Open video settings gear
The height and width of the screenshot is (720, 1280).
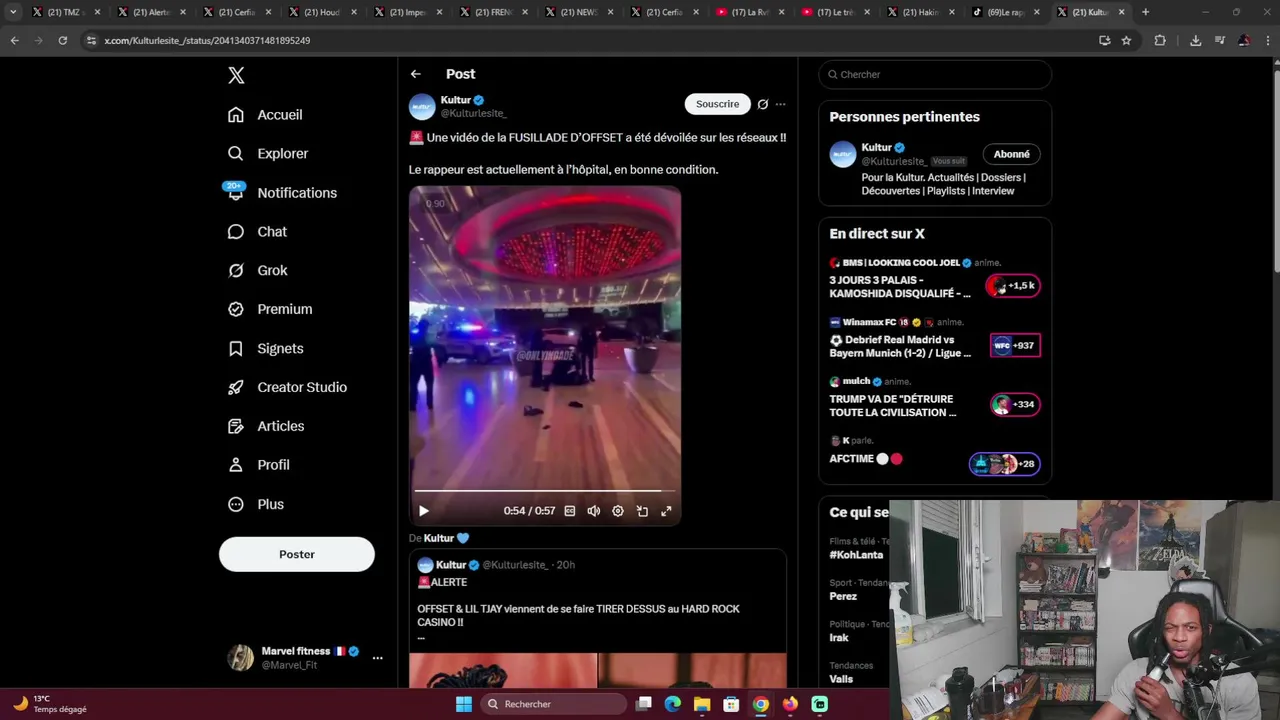pyautogui.click(x=618, y=511)
